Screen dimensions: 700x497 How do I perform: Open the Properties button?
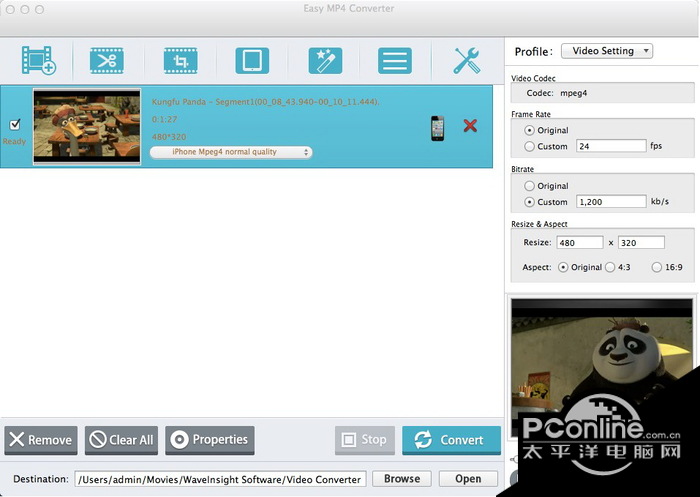point(210,440)
